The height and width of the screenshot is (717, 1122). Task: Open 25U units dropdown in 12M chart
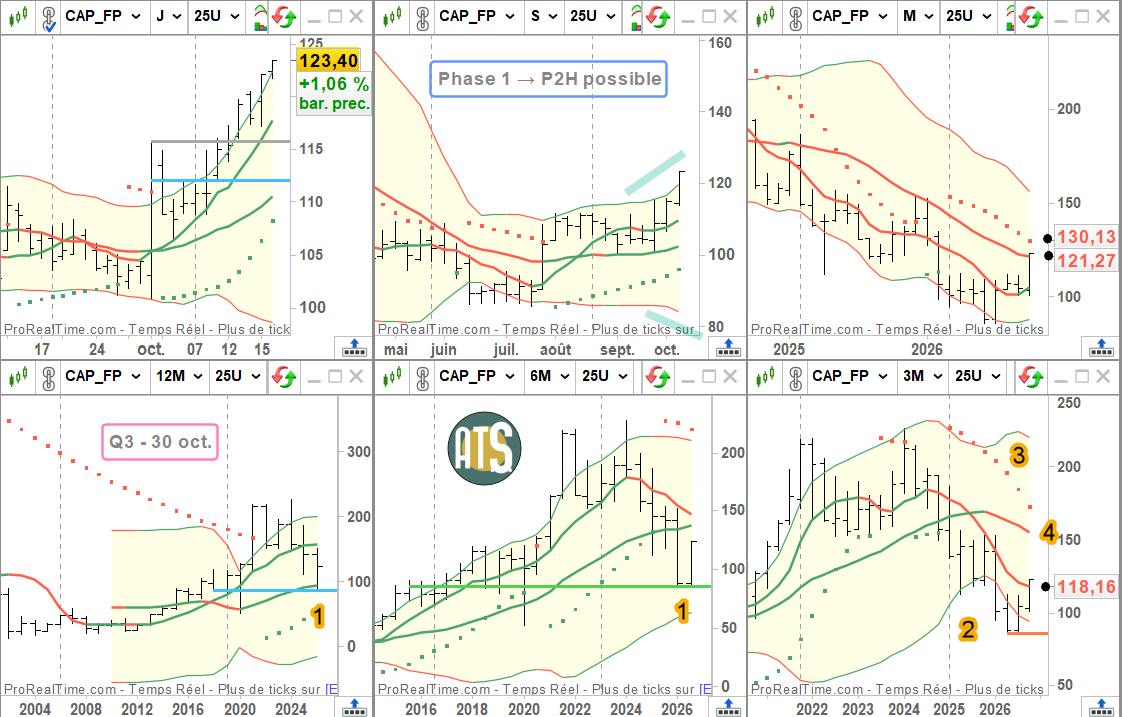click(x=238, y=376)
